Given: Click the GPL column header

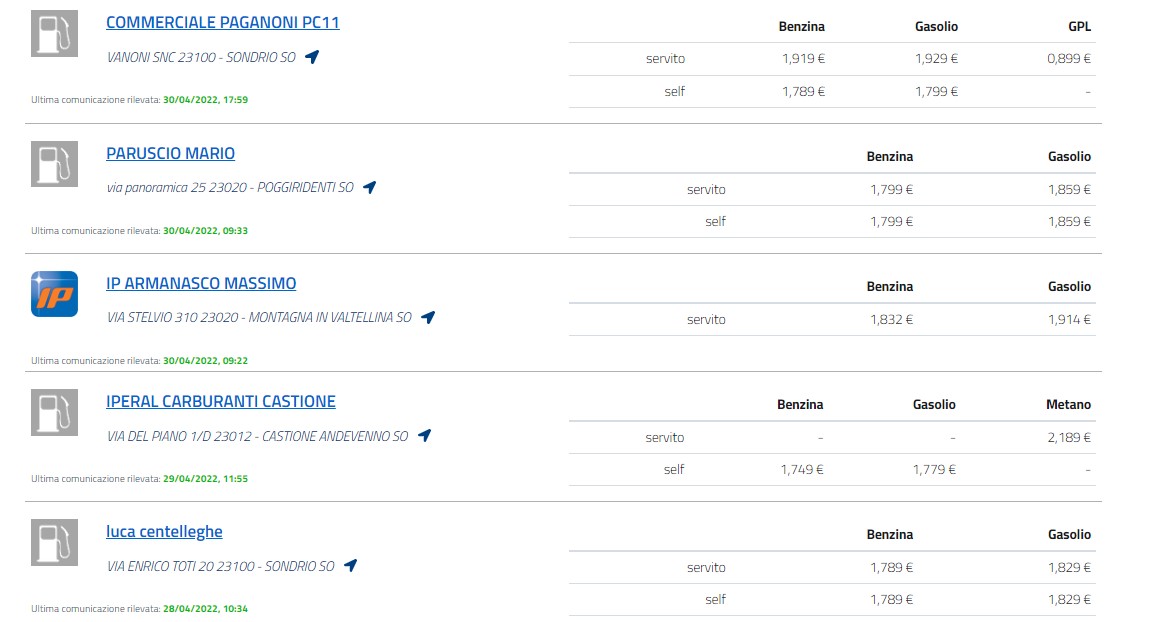Looking at the screenshot, I should tap(1080, 26).
